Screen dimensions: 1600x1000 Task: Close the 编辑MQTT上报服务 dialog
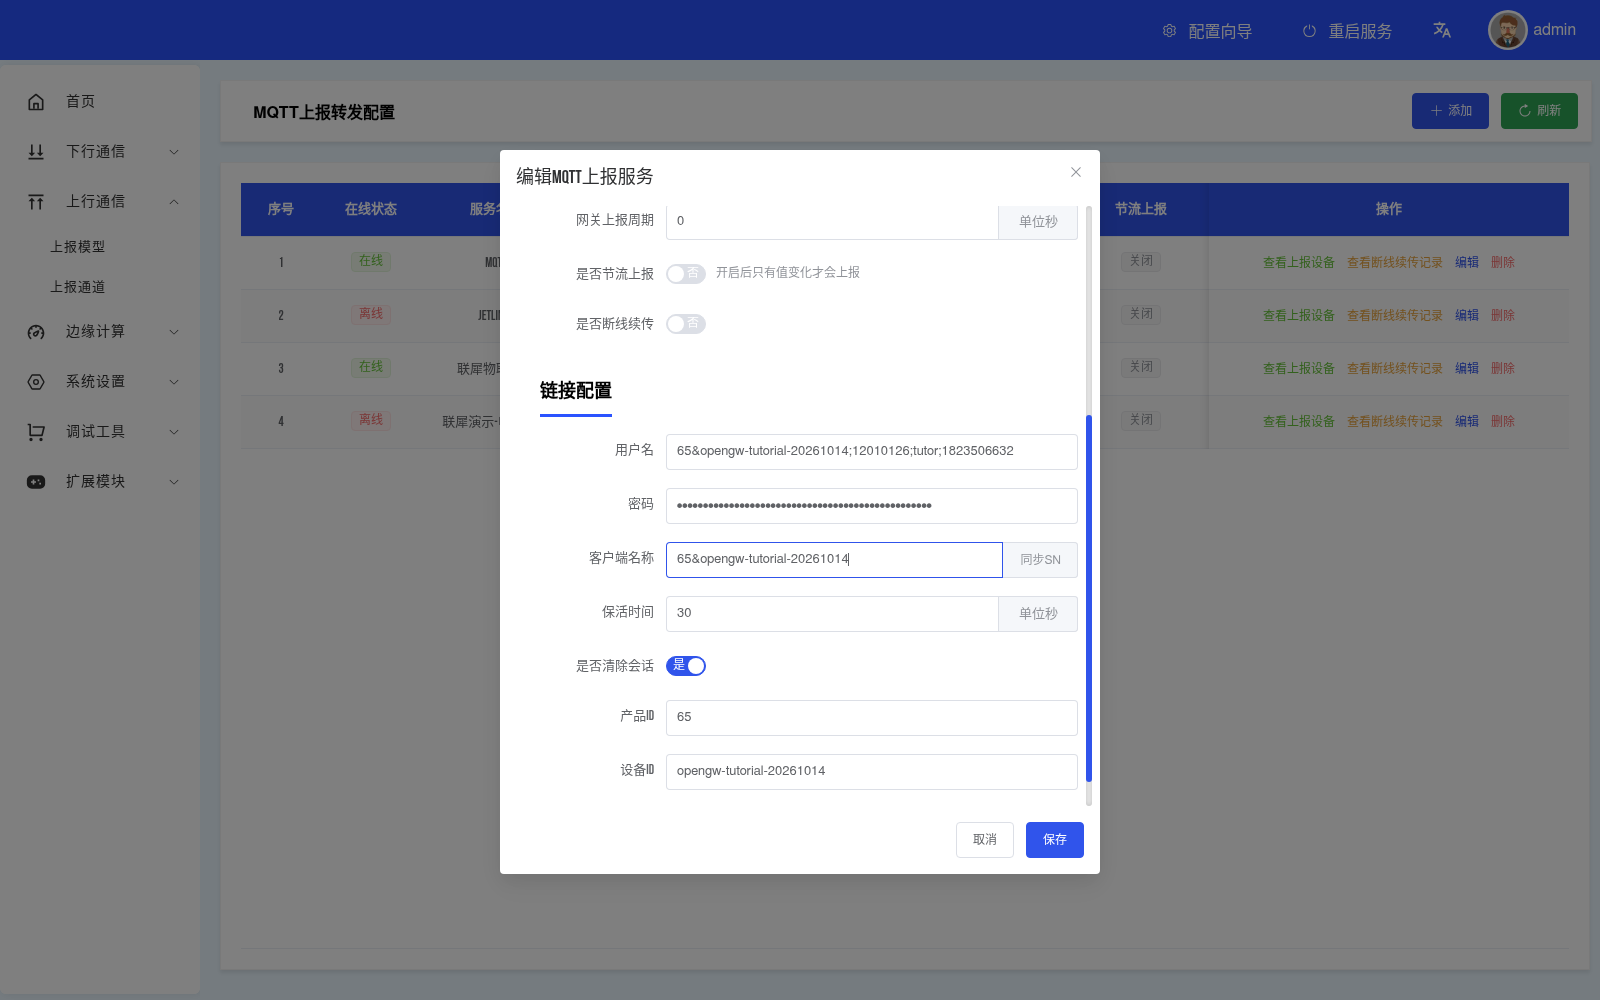(1076, 172)
